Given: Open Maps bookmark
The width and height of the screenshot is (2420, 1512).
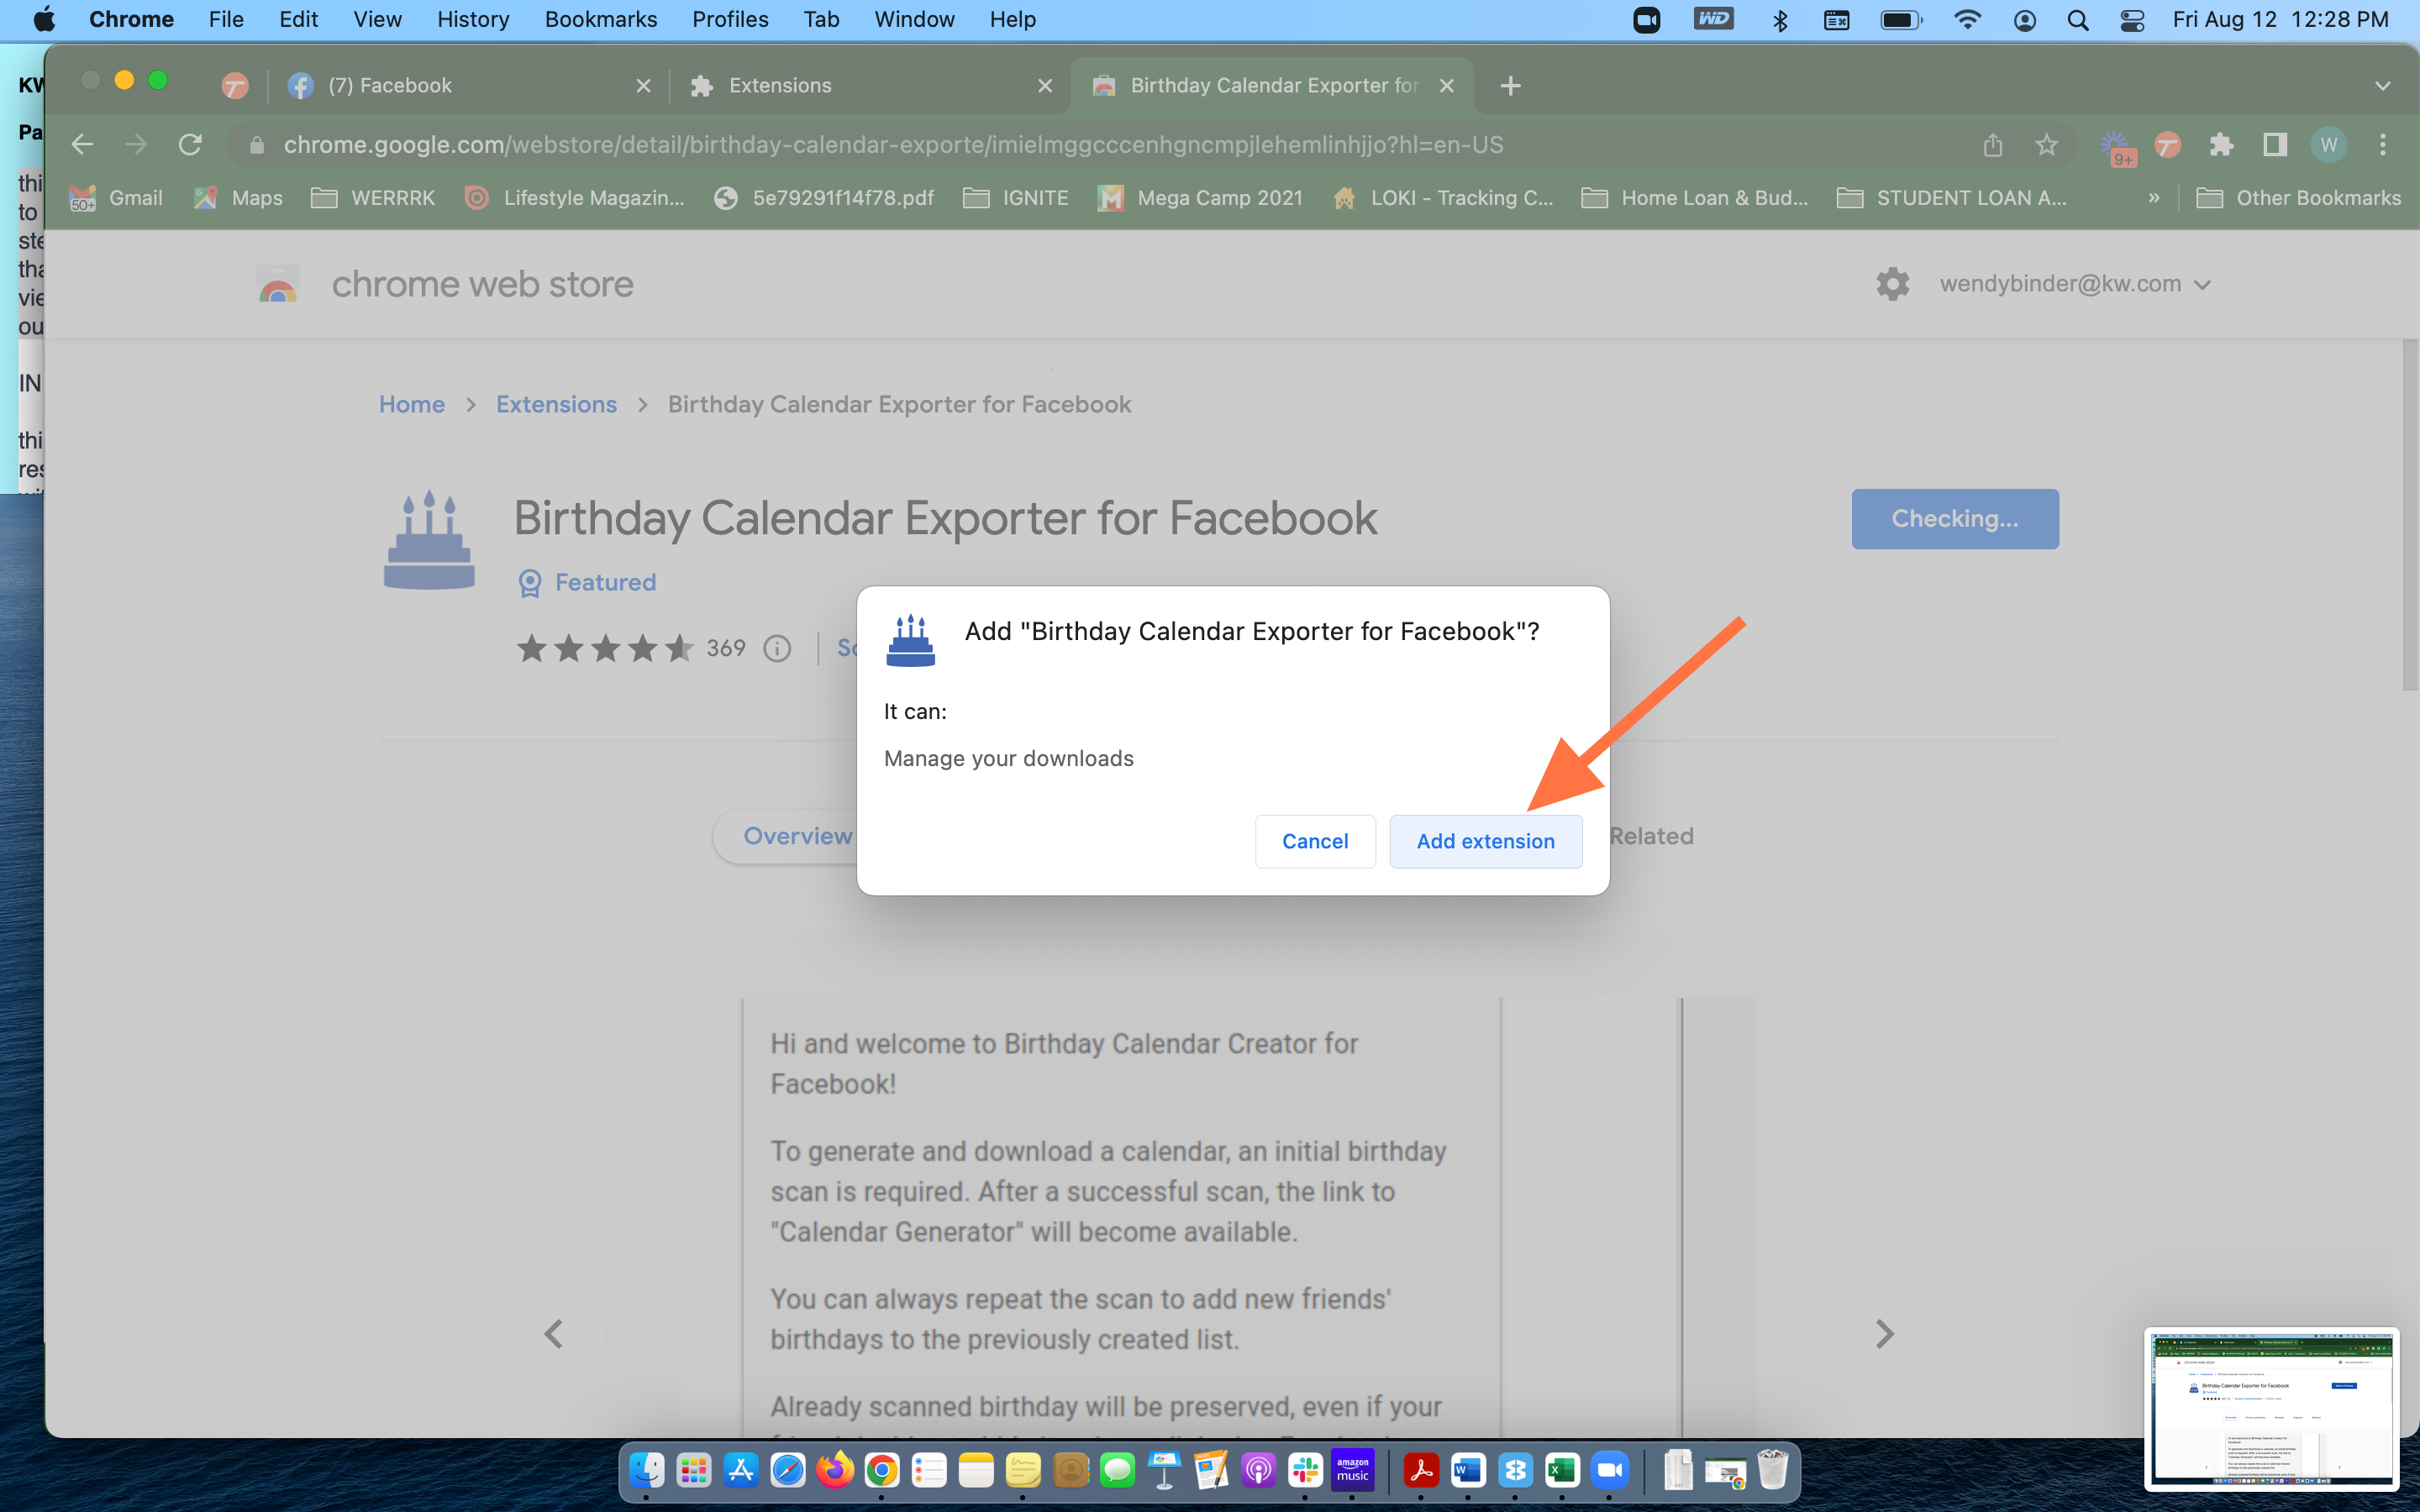Looking at the screenshot, I should [x=238, y=198].
